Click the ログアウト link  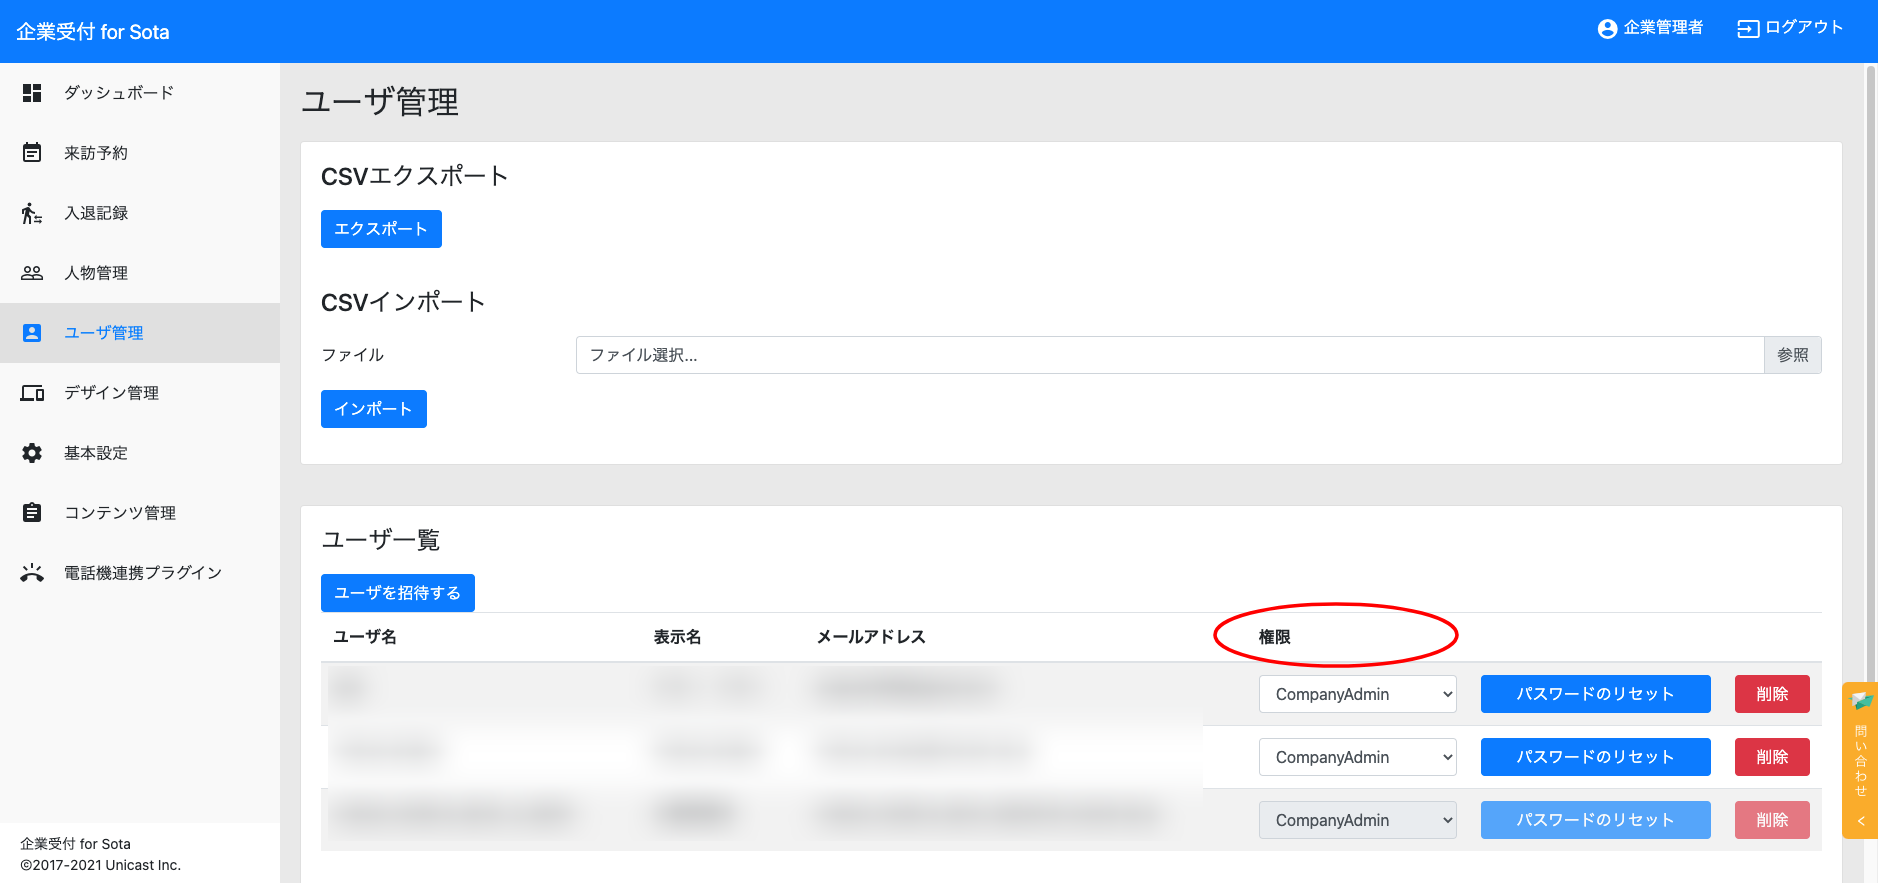pyautogui.click(x=1804, y=28)
